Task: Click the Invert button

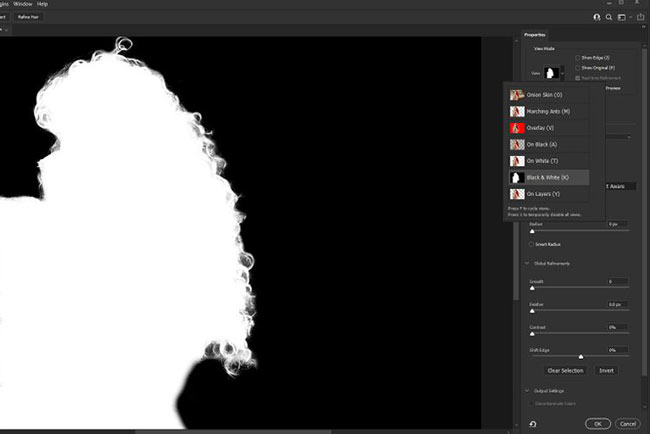Action: (606, 371)
